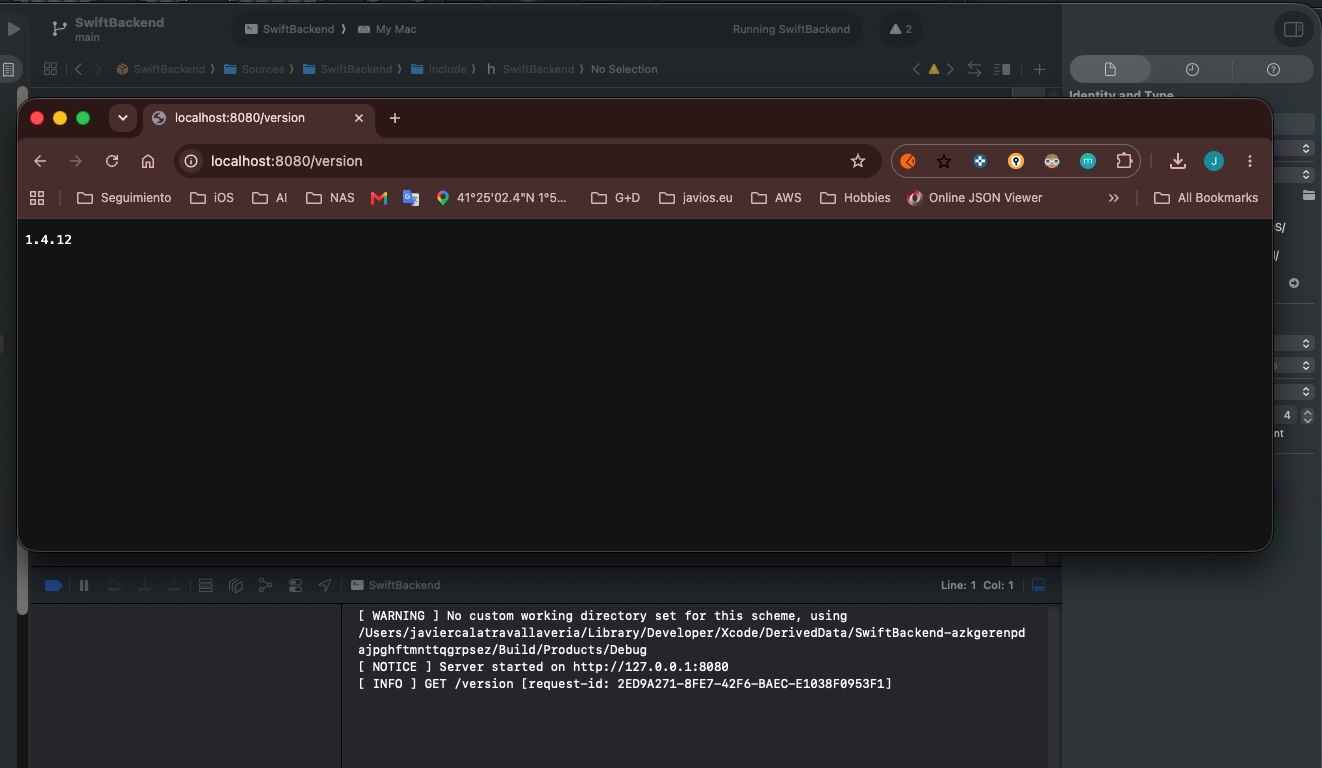Click No Selection in Xcode jump bar
The height and width of the screenshot is (768, 1322).
624,69
